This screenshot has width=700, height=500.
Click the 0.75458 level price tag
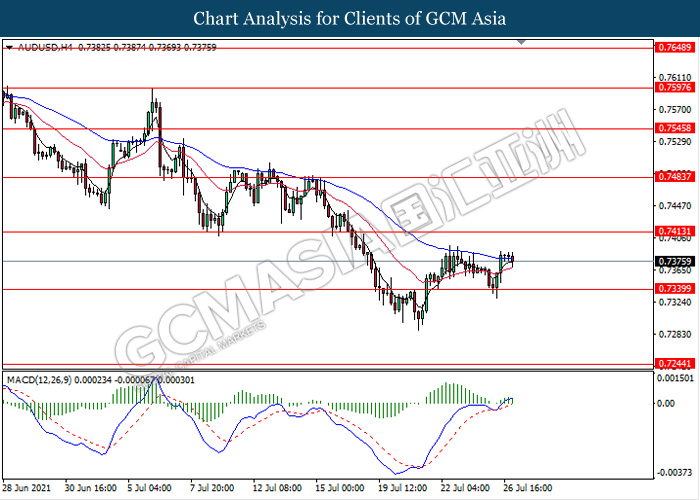coord(675,128)
